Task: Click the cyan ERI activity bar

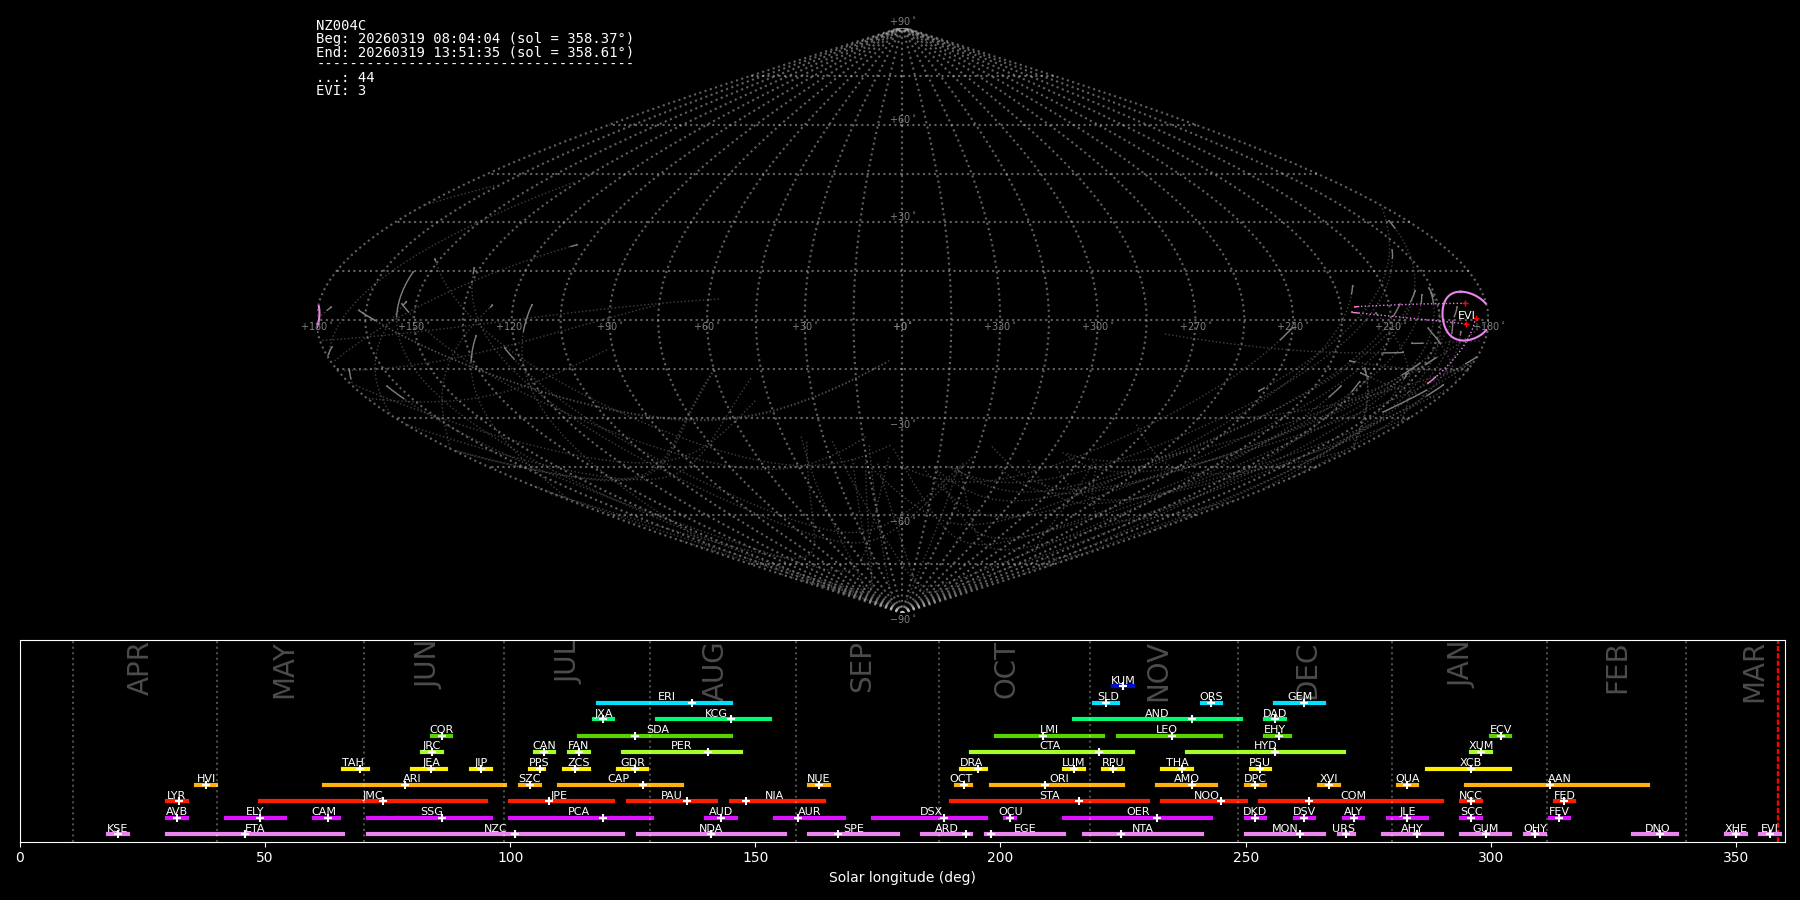Action: [x=664, y=703]
